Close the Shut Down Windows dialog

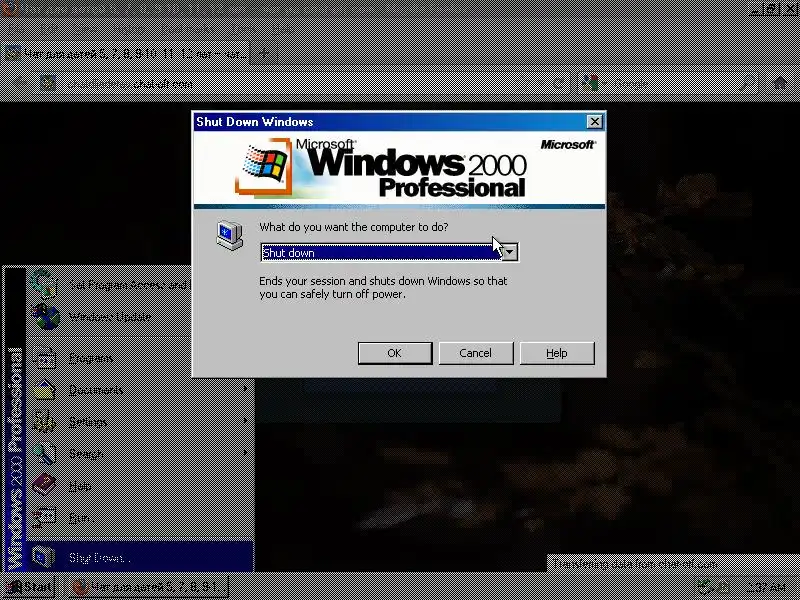coord(594,121)
